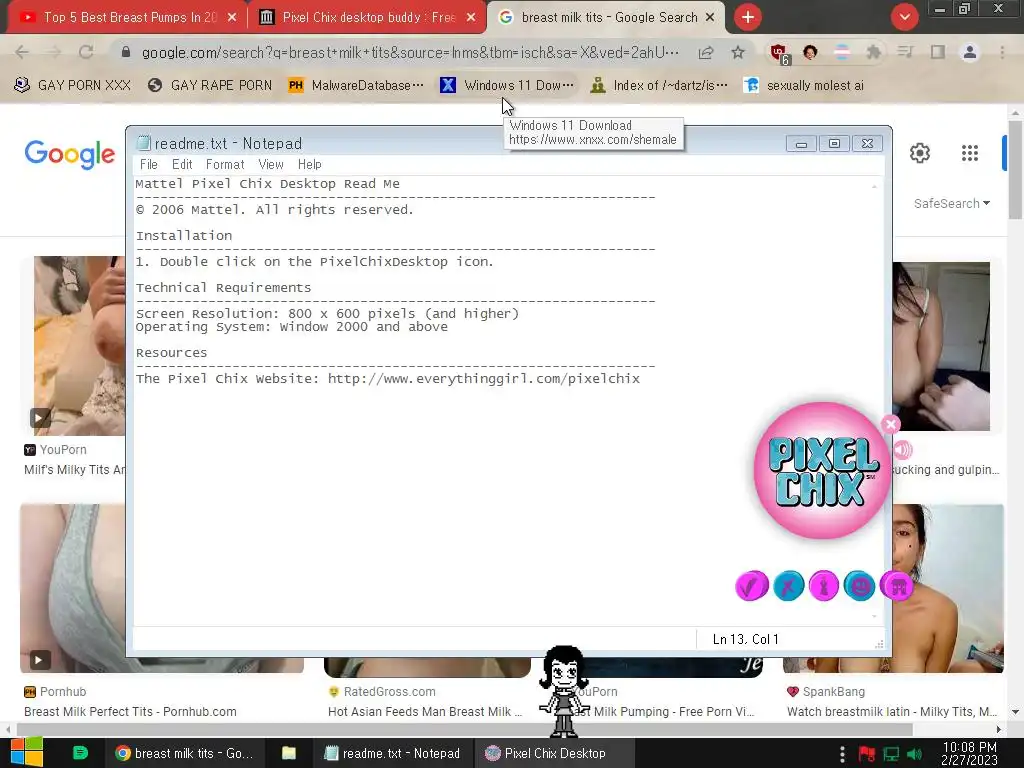Viewport: 1024px width, 768px height.
Task: Switch to Pixel Chix Desktop taskbar item
Action: (x=554, y=753)
